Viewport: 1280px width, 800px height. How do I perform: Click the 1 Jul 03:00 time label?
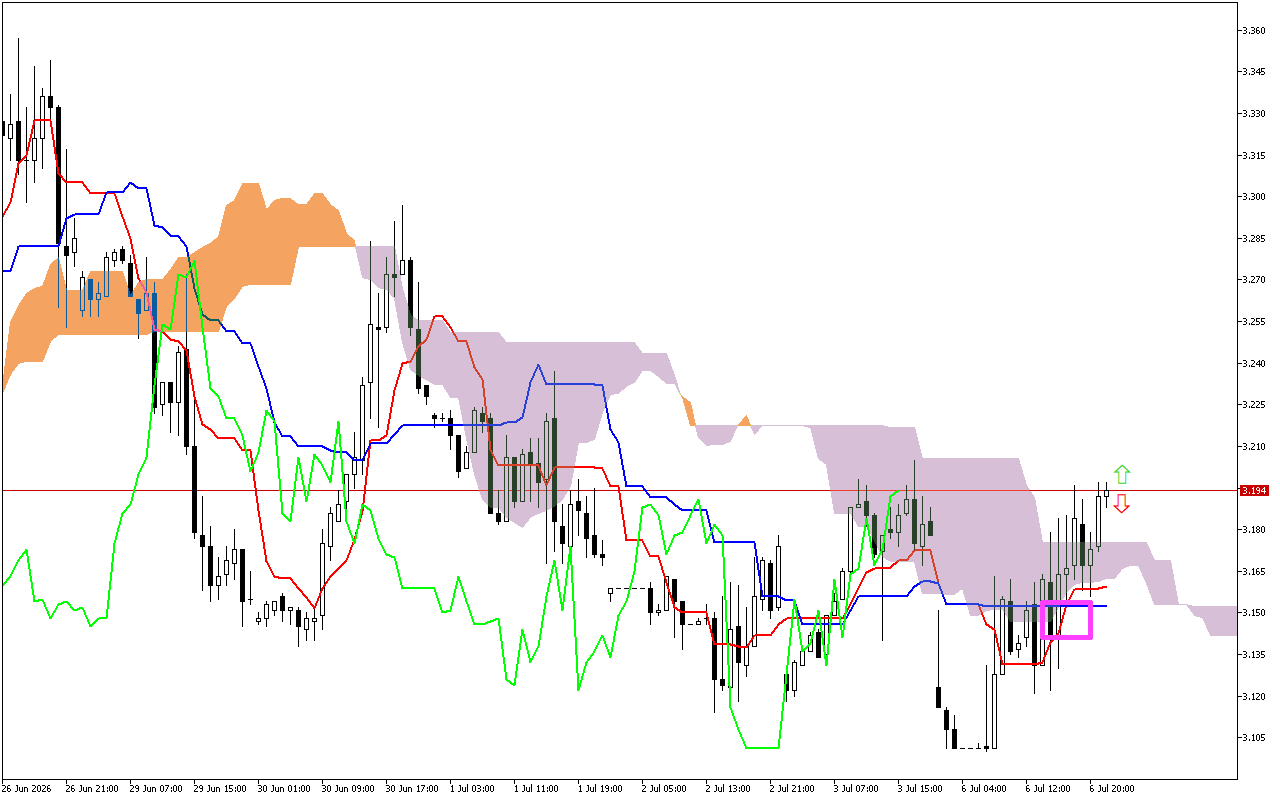[x=474, y=788]
